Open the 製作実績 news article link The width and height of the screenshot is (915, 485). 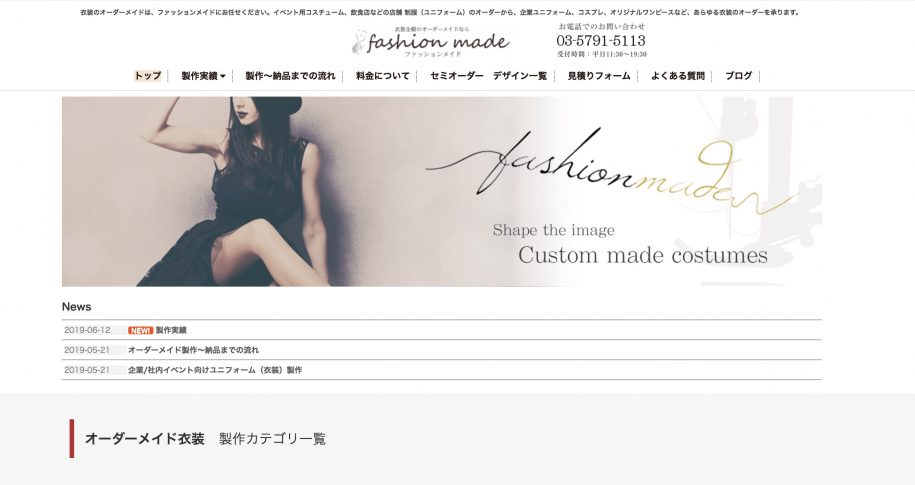pyautogui.click(x=171, y=330)
